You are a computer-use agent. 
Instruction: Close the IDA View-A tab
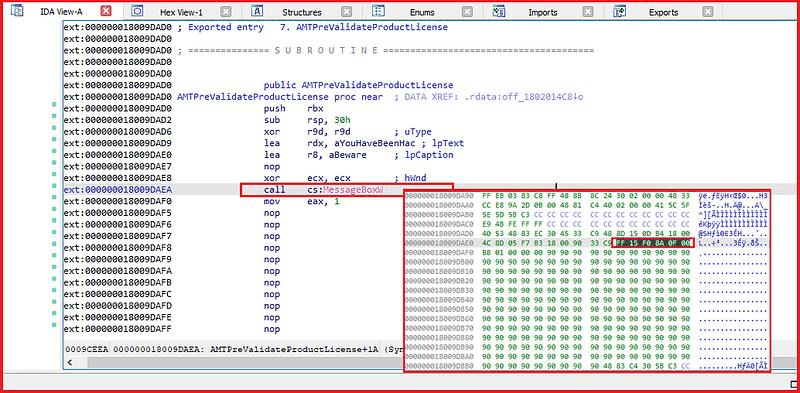(x=106, y=12)
